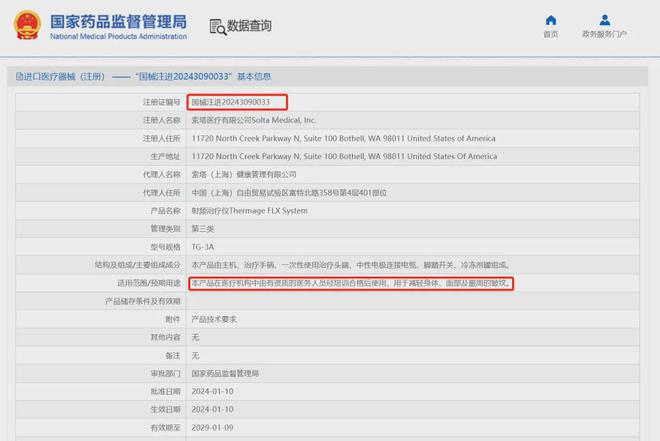
Task: Click the 产品储存条件及有效期 label
Action: 143,301
